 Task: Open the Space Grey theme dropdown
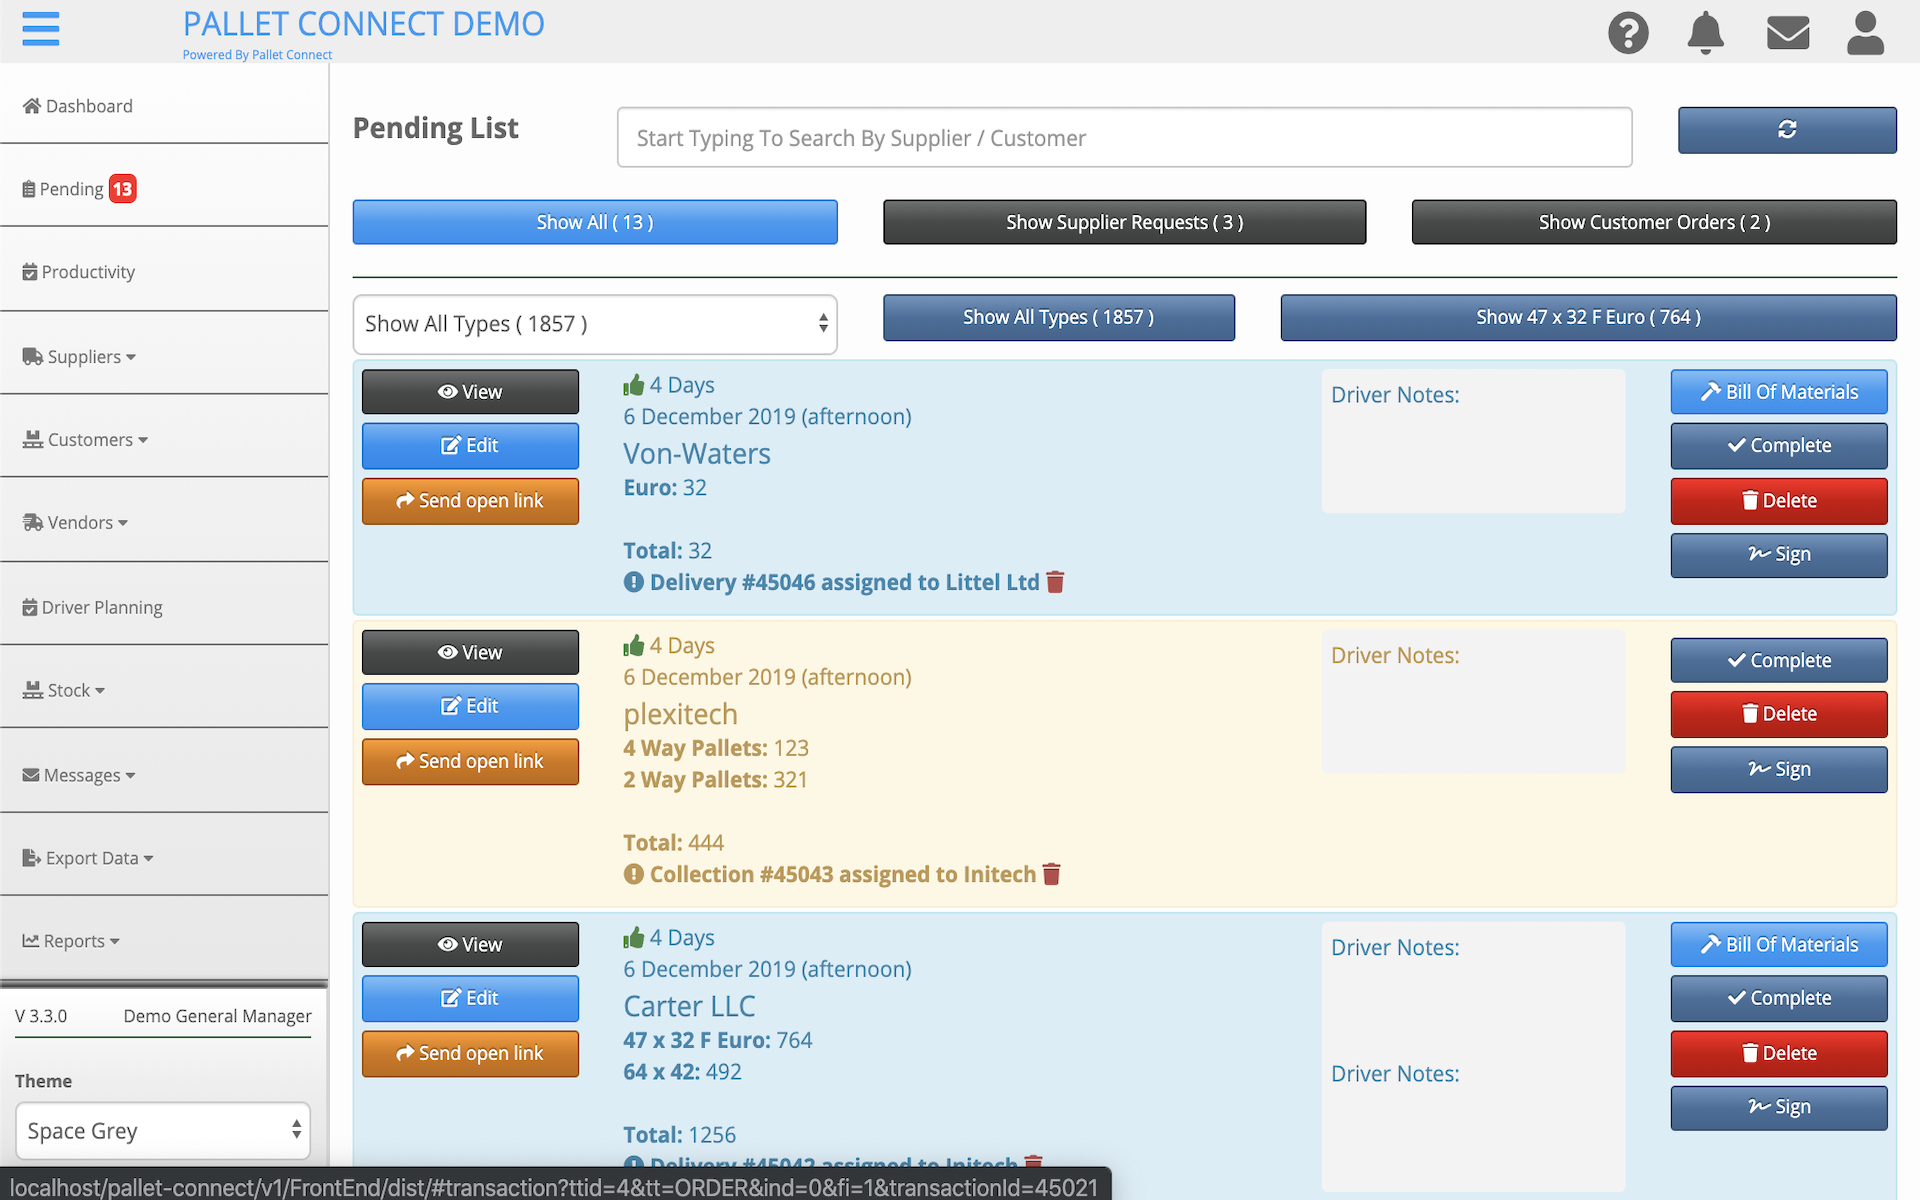[x=163, y=1131]
